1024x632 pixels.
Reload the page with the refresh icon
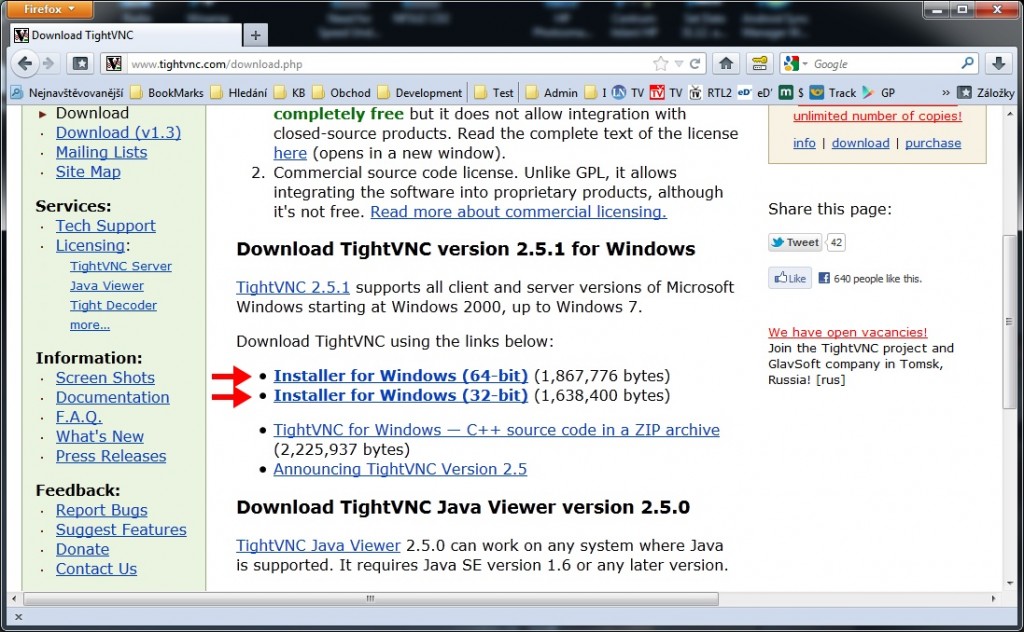pos(695,63)
